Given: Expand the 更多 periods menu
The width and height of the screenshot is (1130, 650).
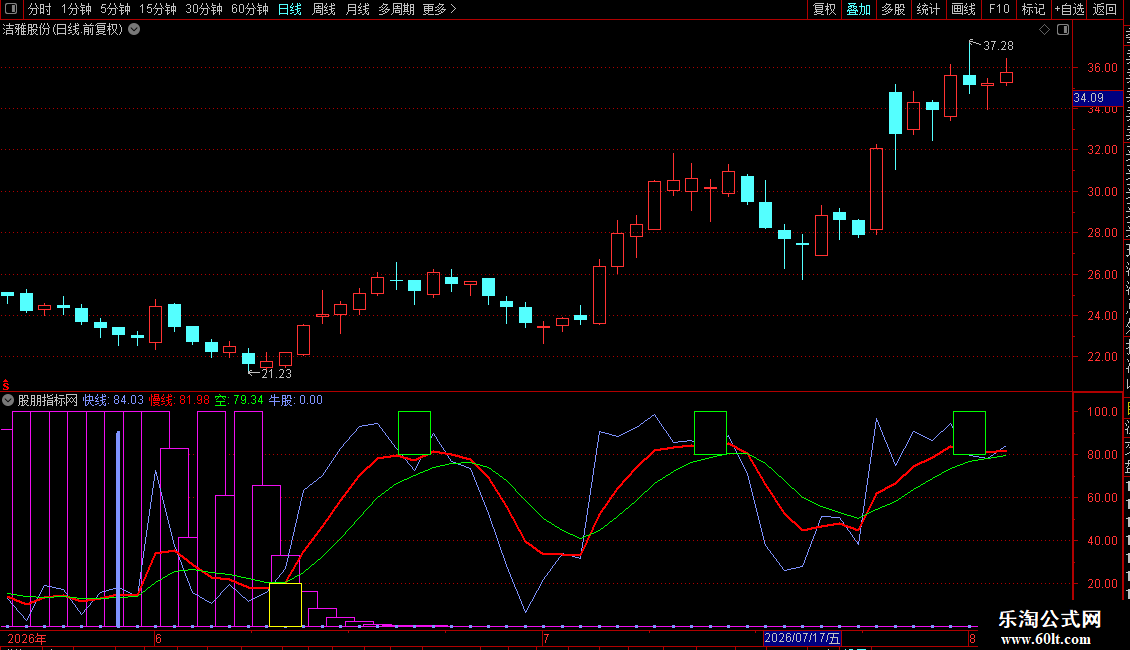Looking at the screenshot, I should point(440,9).
